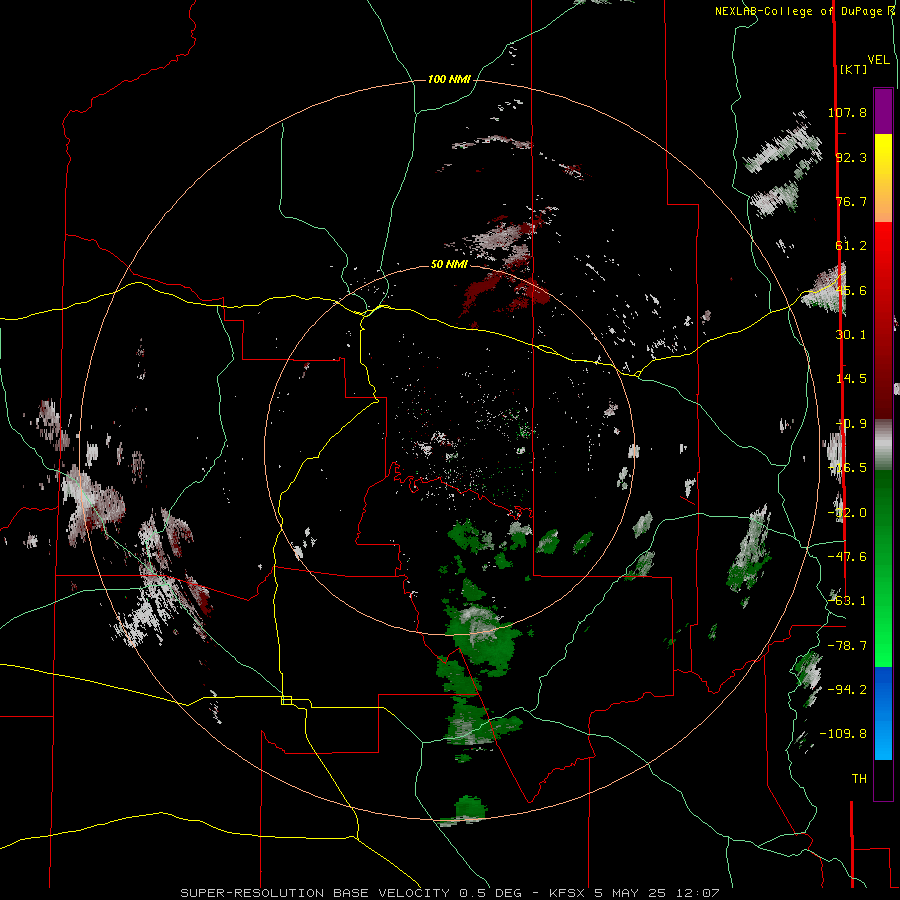Select the -109.8 scale value
Screen dimensions: 900x900
pyautogui.click(x=843, y=734)
